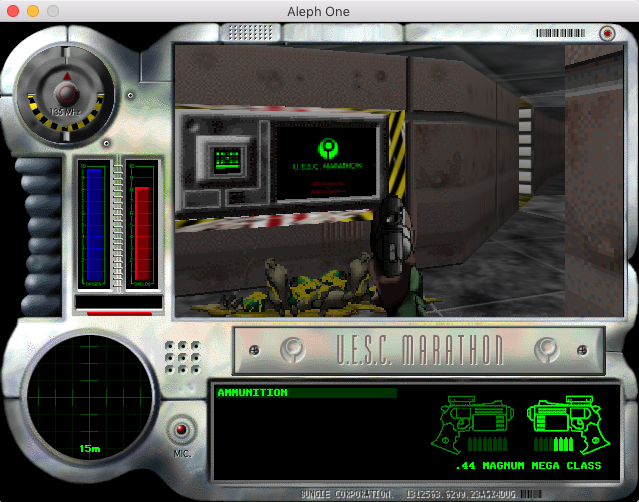The width and height of the screenshot is (639, 502).
Task: Click the green Marathon logo on terminal screen
Action: (x=328, y=149)
